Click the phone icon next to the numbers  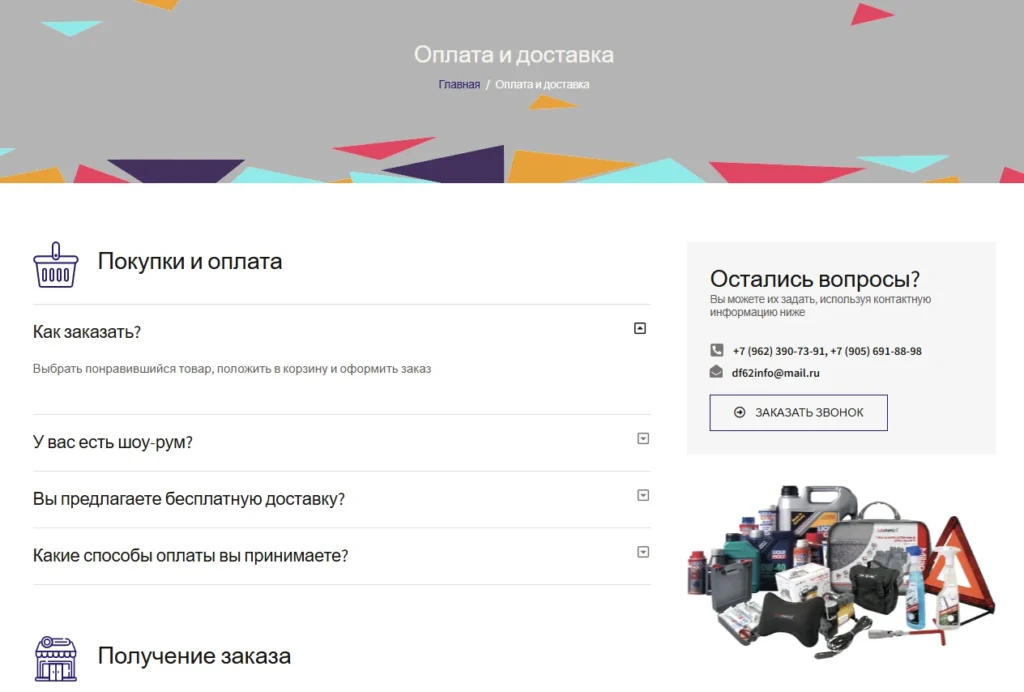(x=716, y=350)
